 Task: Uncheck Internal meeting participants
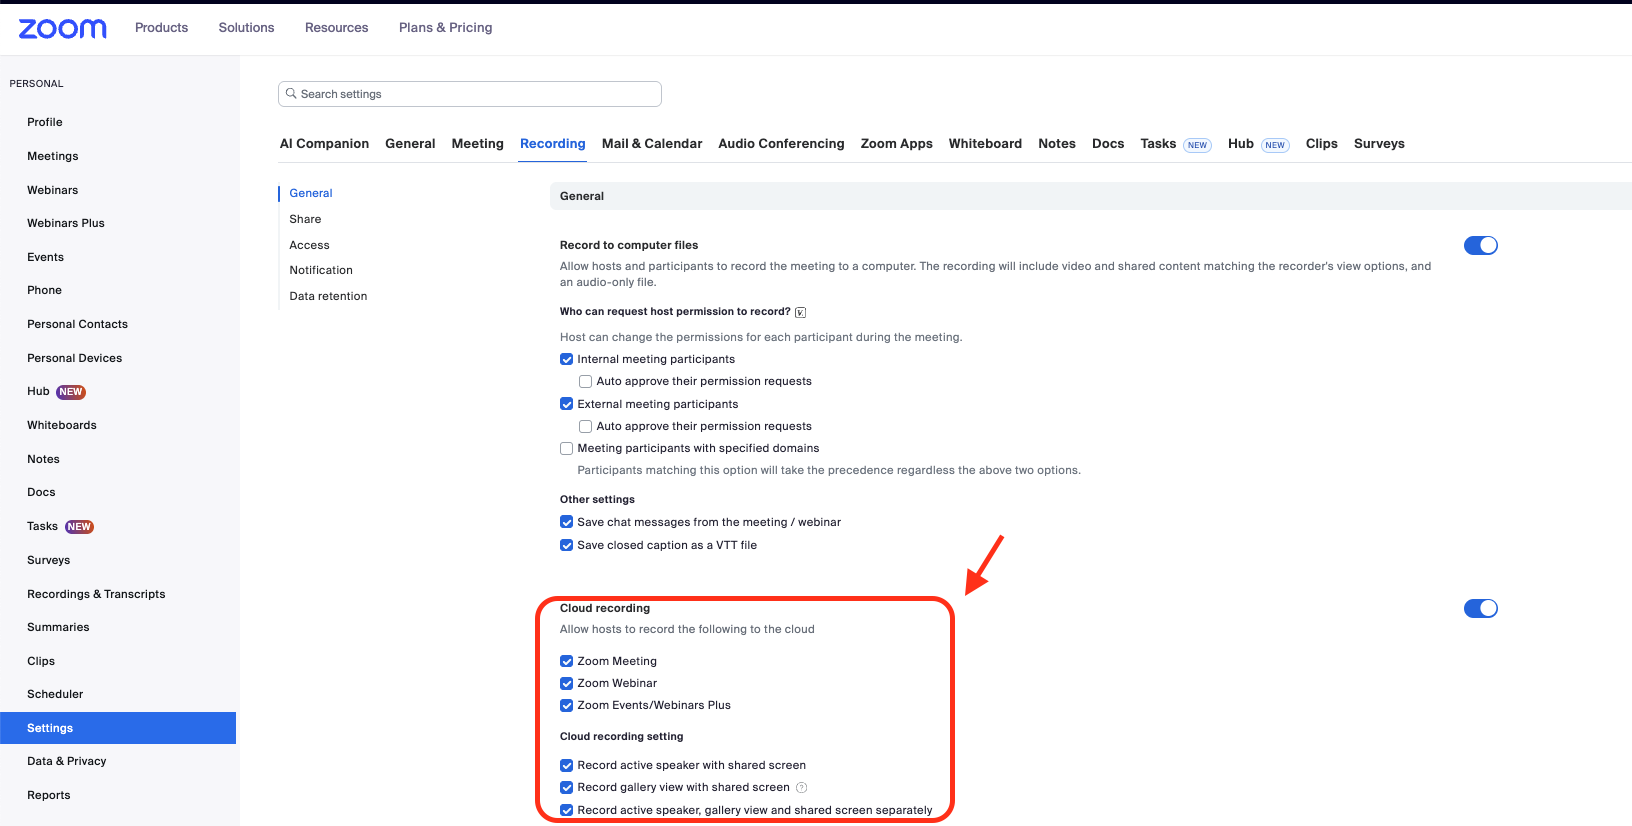[566, 359]
